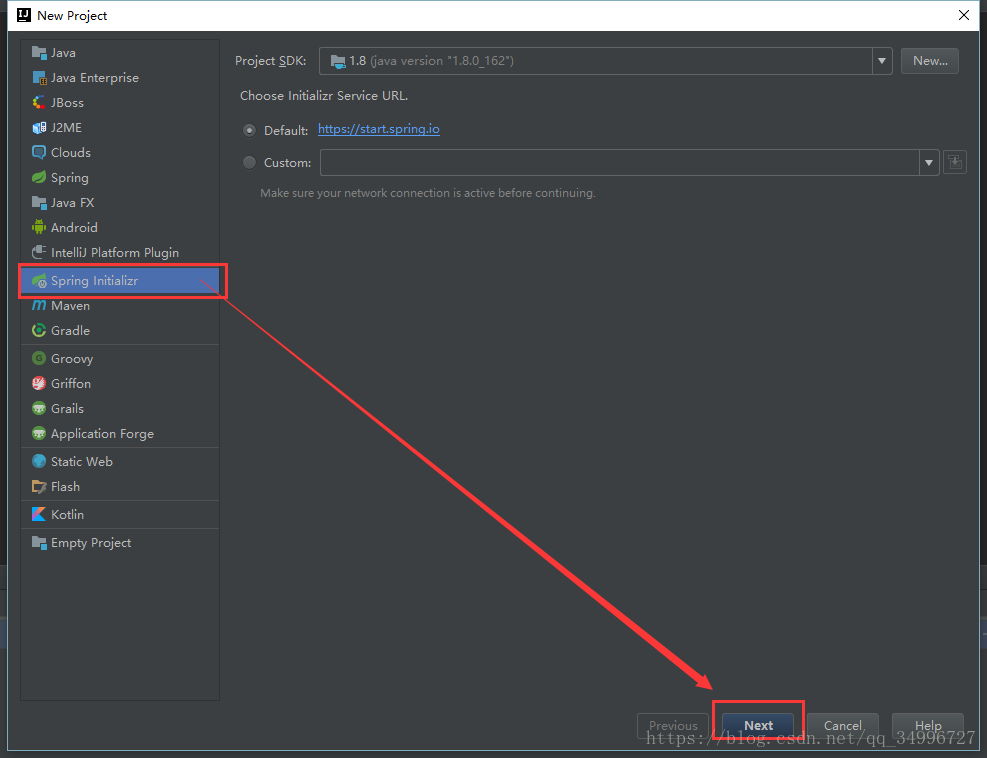Click the Maven 'm' icon
Viewport: 987px width, 758px height.
(39, 305)
